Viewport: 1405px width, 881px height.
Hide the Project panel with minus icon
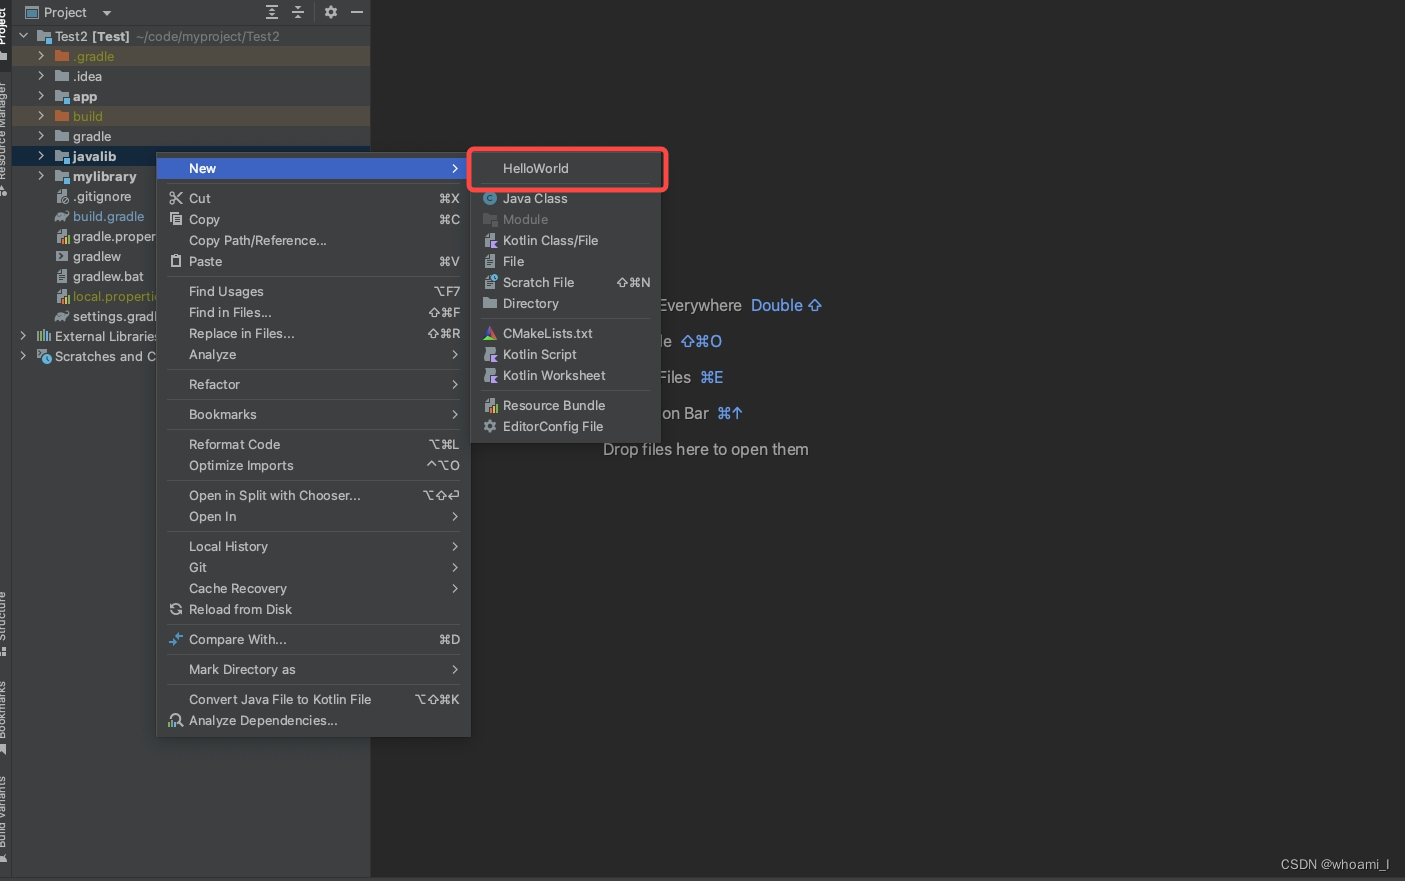click(357, 12)
